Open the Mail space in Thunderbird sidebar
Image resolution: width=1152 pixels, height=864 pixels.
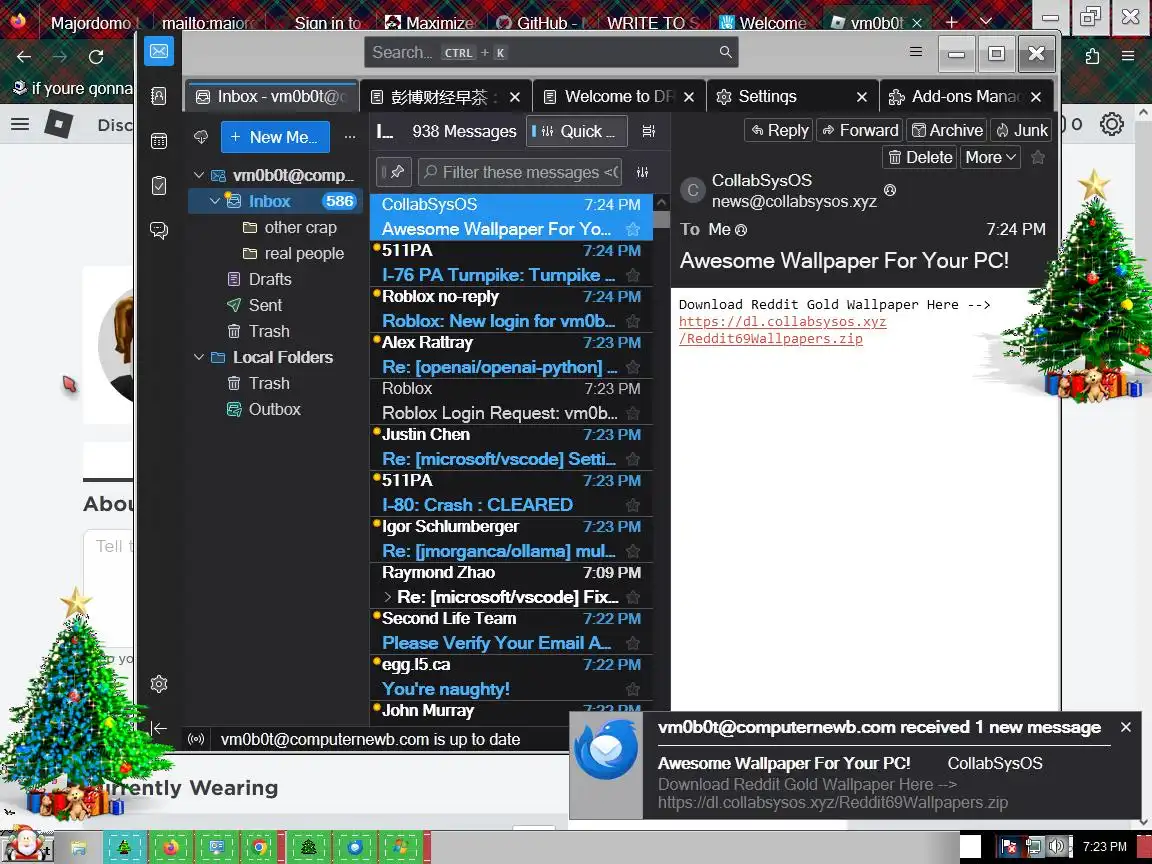pyautogui.click(x=159, y=51)
